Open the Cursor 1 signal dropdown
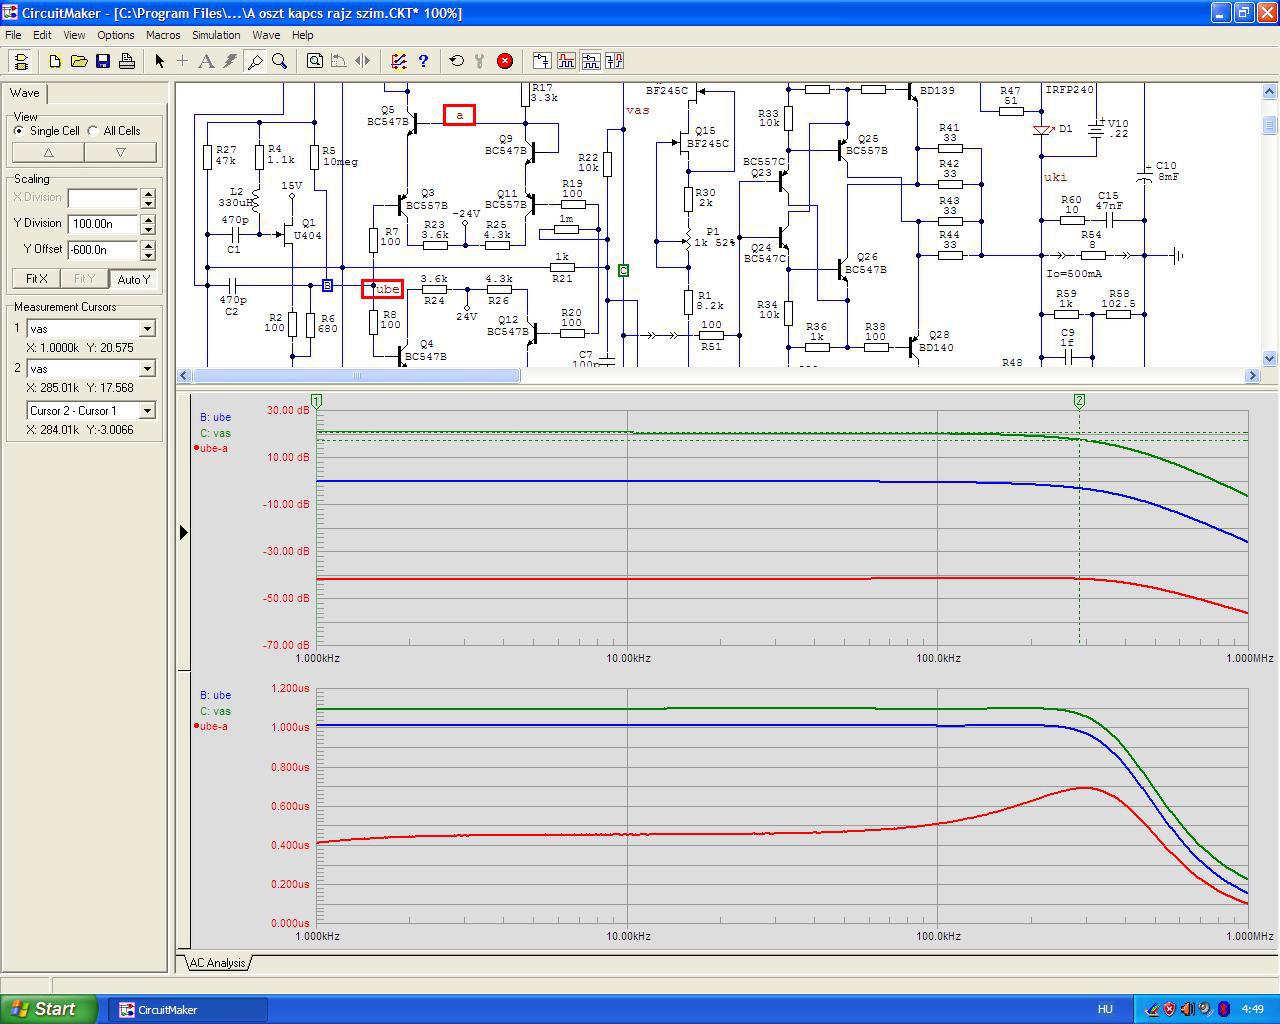Viewport: 1280px width, 1024px height. (147, 329)
